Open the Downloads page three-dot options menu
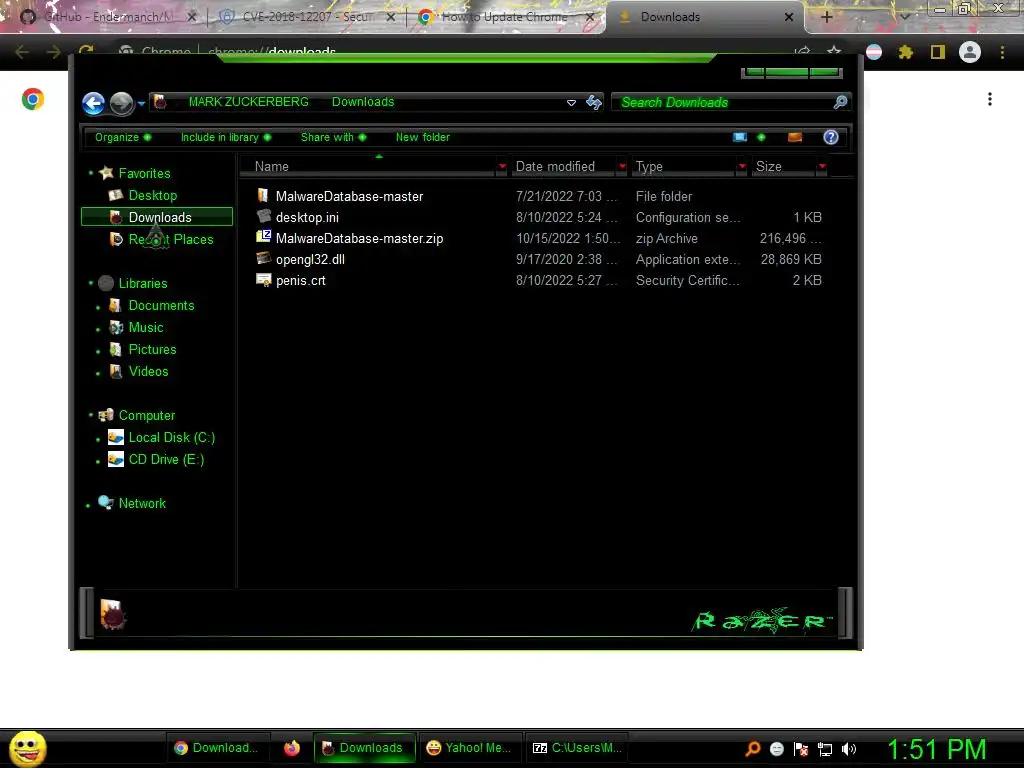The image size is (1024, 768). tap(990, 99)
